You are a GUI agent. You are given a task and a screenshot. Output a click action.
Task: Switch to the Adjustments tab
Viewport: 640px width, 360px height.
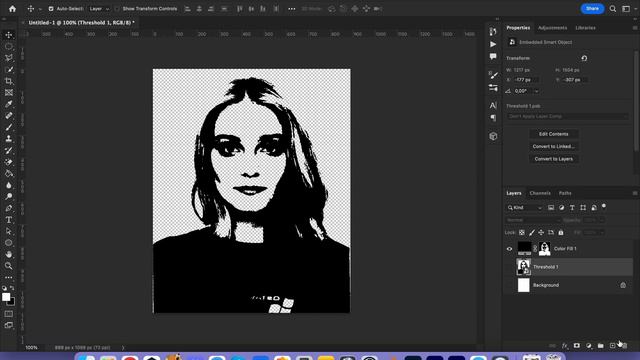[x=552, y=28]
